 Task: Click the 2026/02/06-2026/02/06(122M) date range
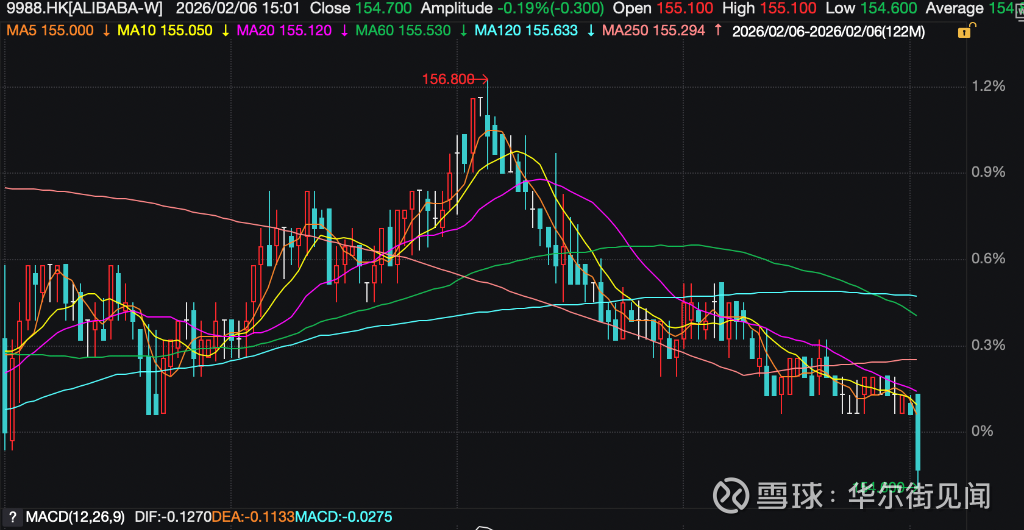click(x=829, y=31)
